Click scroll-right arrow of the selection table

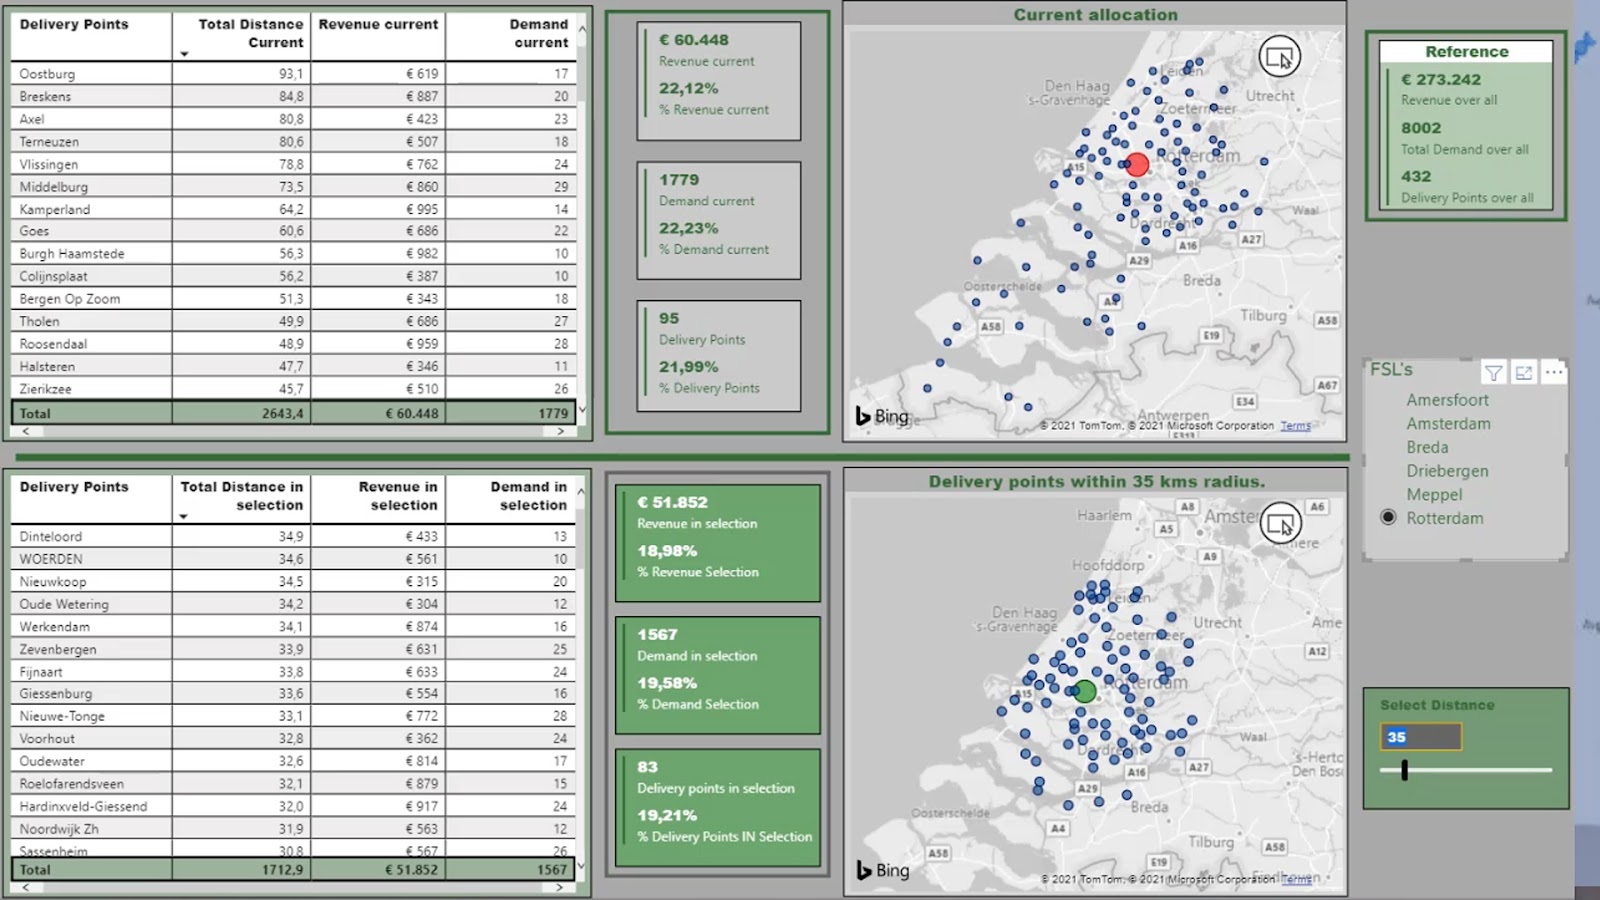pos(559,887)
